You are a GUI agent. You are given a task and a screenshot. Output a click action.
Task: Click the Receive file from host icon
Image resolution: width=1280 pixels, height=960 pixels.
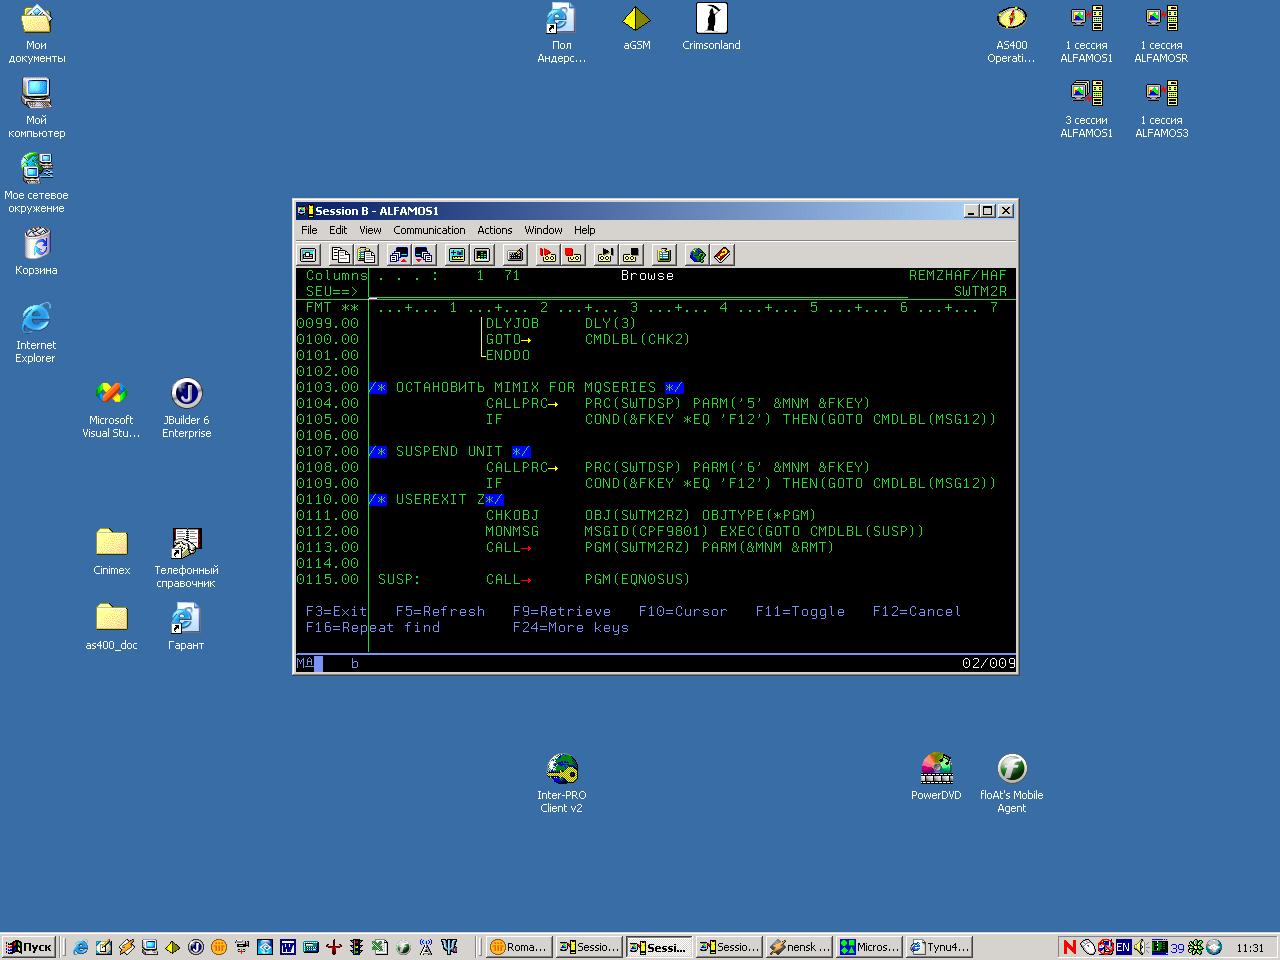pyautogui.click(x=423, y=255)
